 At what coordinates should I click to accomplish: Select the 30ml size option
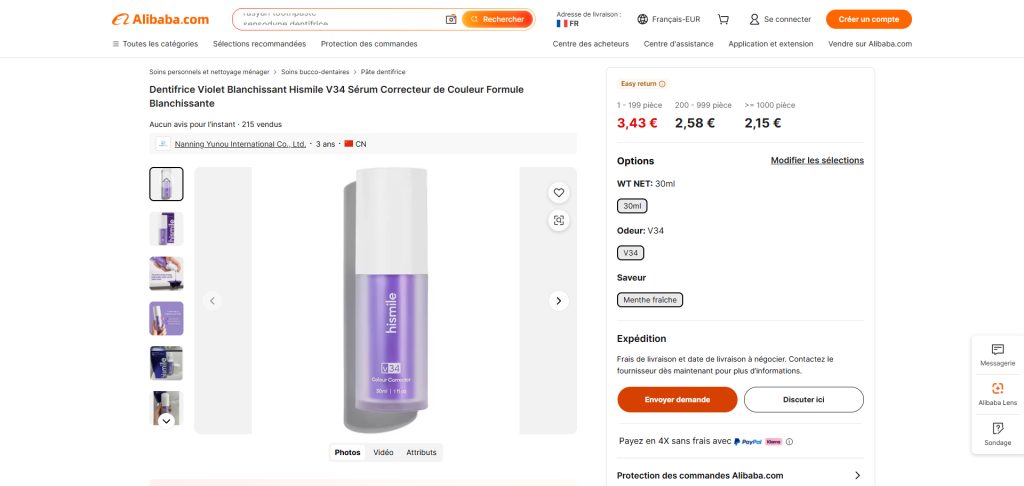click(x=632, y=206)
